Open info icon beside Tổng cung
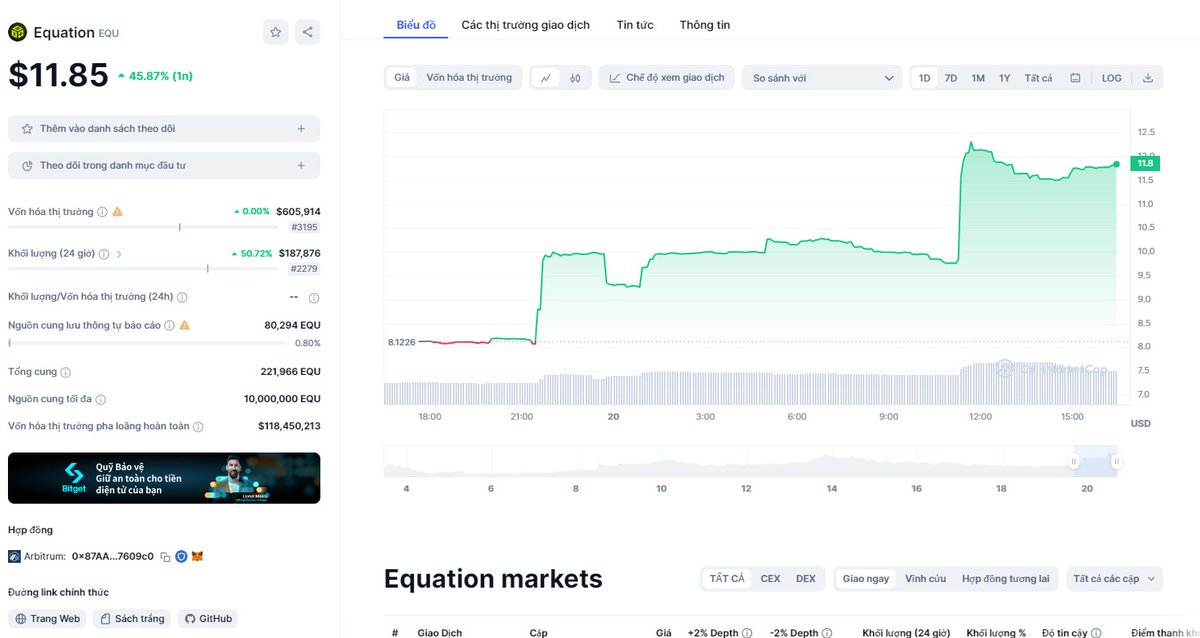 66,372
